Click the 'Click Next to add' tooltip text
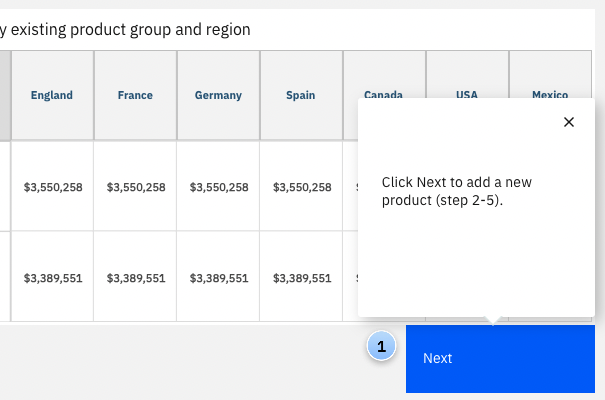605x400 pixels. (x=456, y=191)
